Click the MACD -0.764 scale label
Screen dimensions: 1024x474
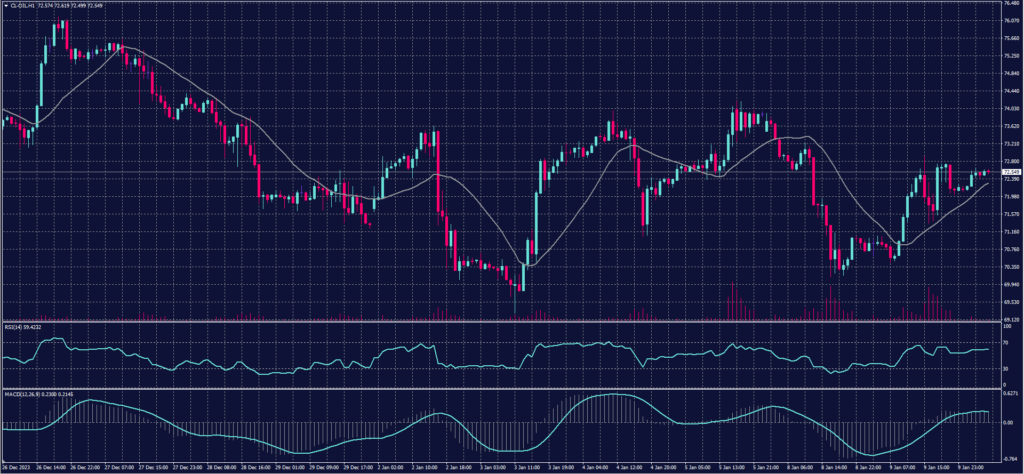coord(1010,457)
